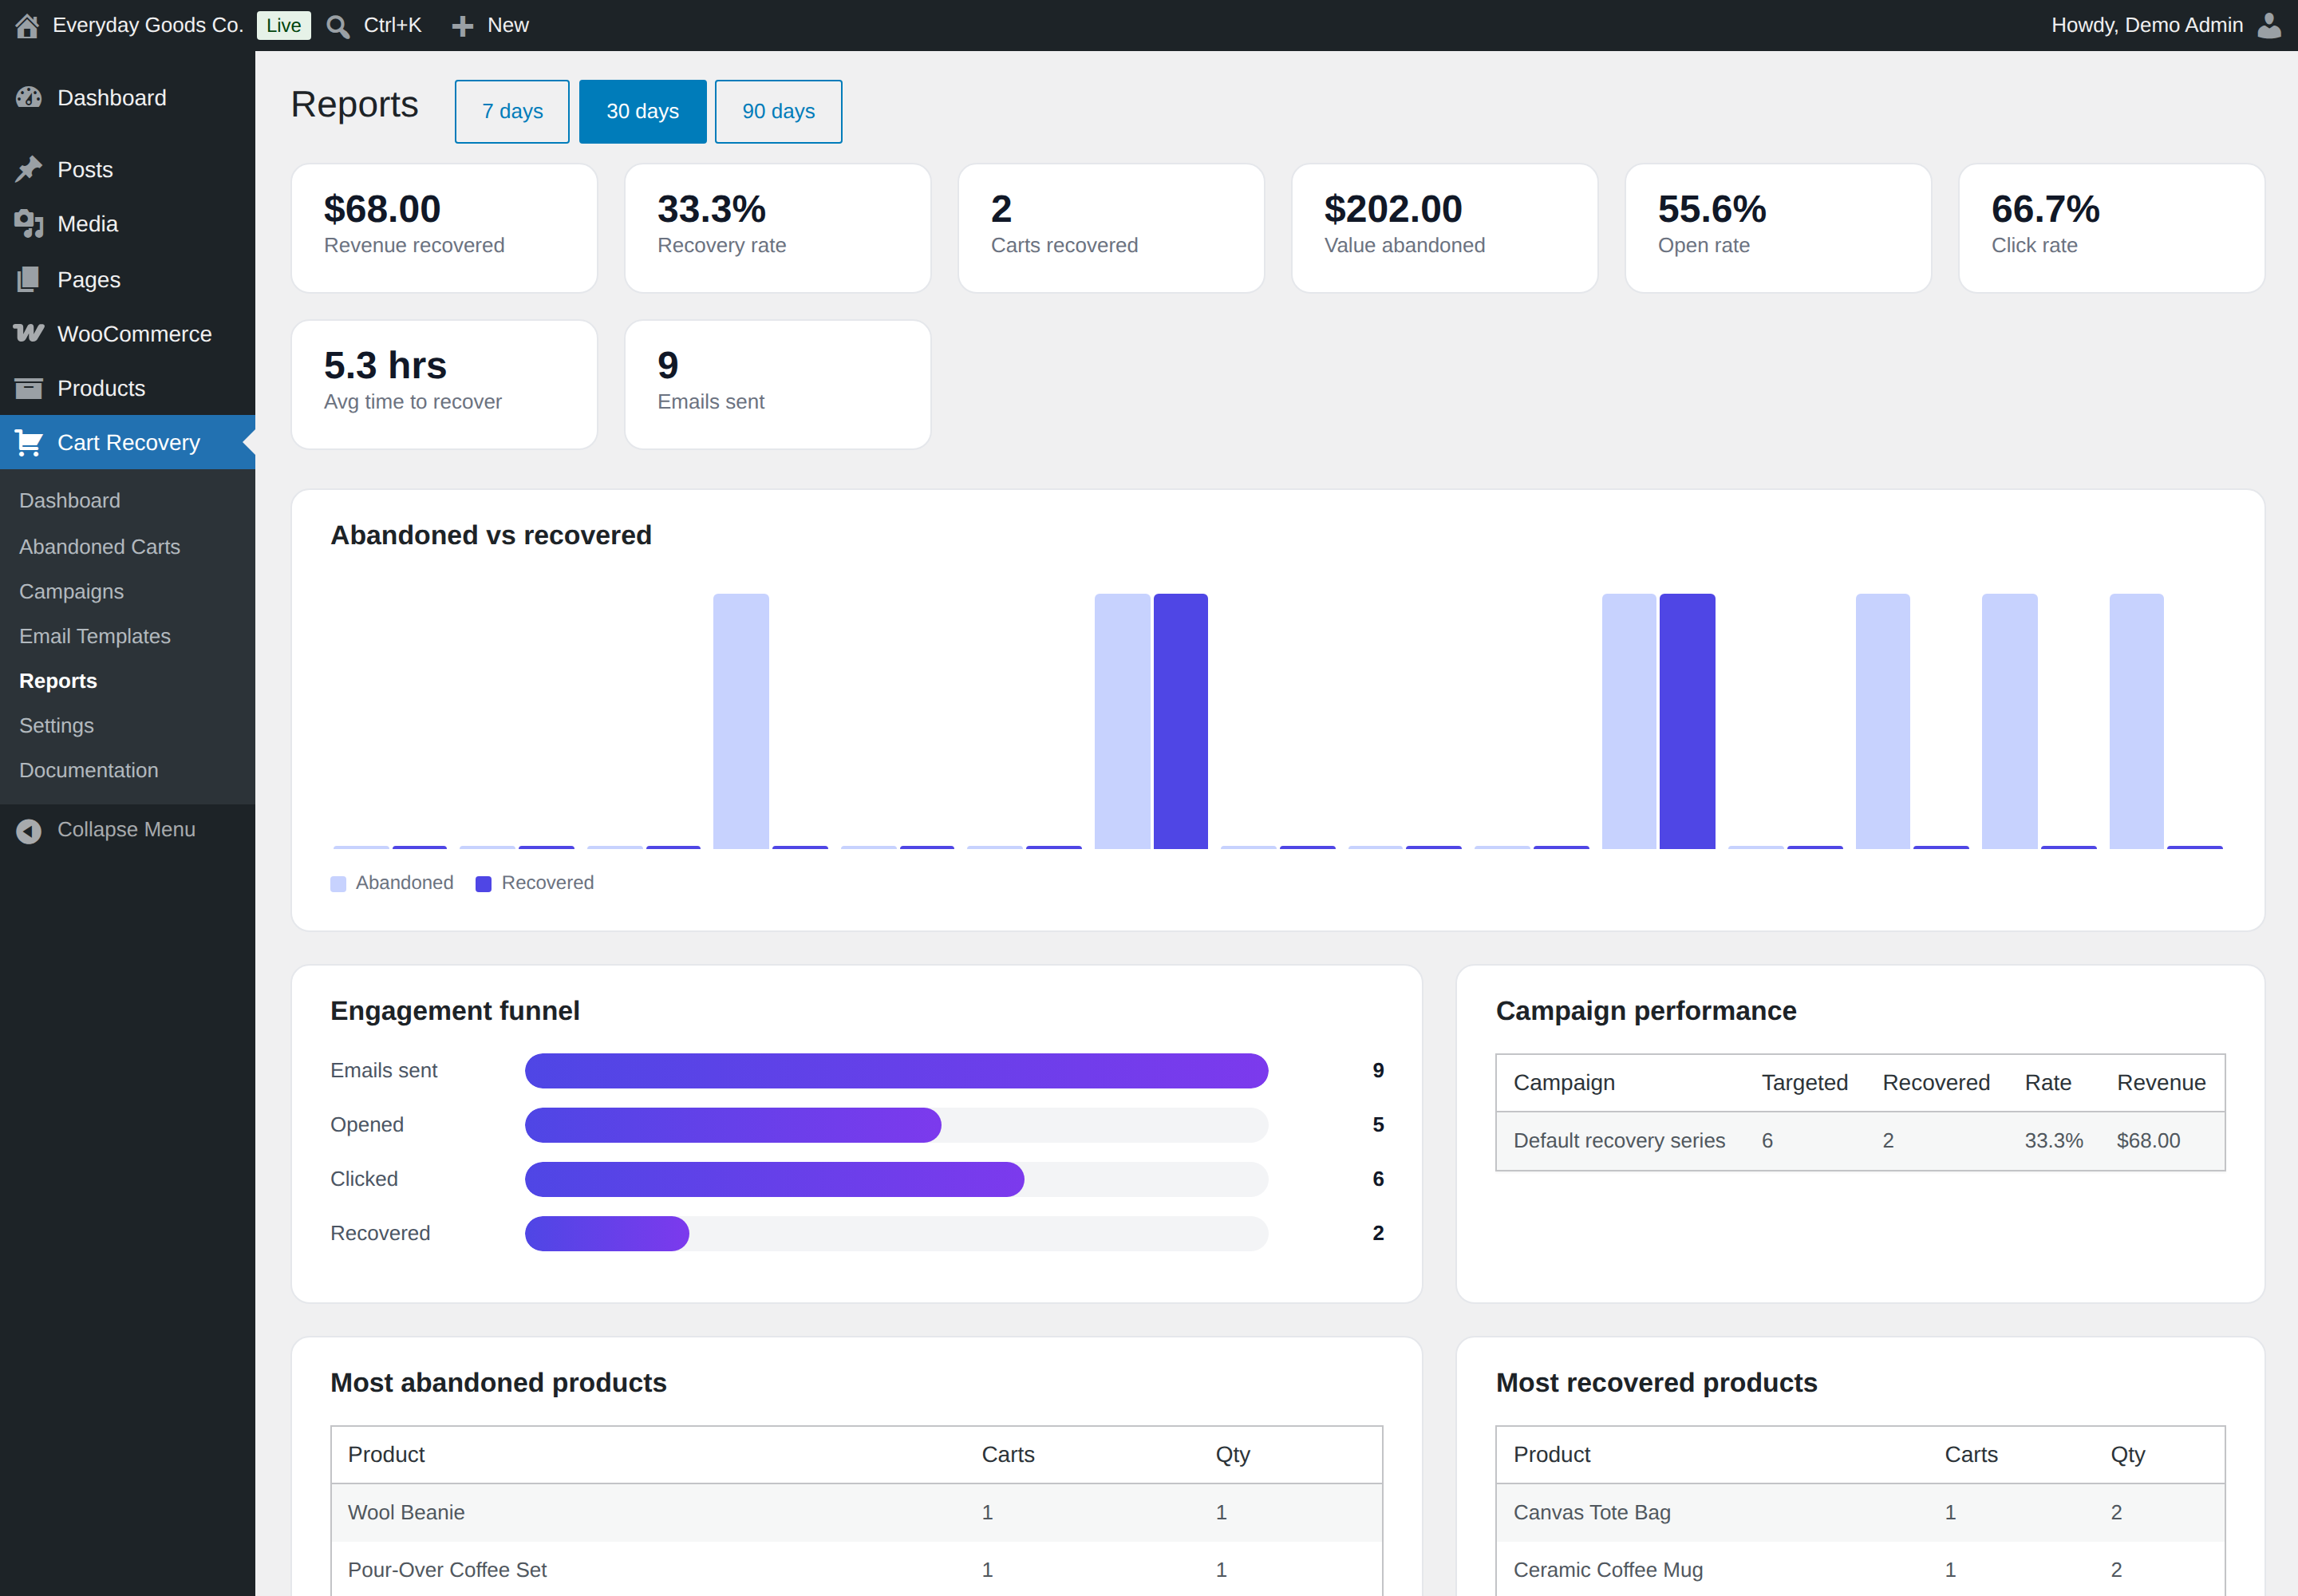Click the home icon beside Everyday Goods Co.
The height and width of the screenshot is (1596, 2298).
pyautogui.click(x=27, y=25)
